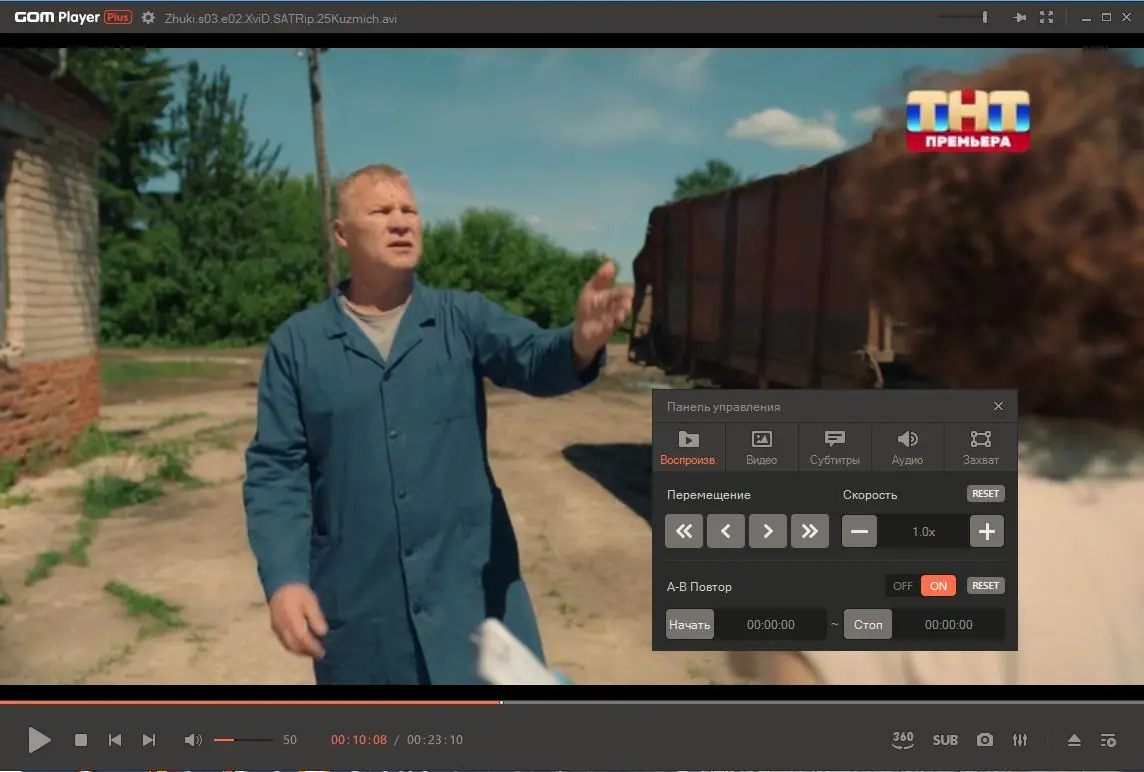Image resolution: width=1144 pixels, height=772 pixels.
Task: Adjust the title bar opacity slider
Action: point(963,17)
